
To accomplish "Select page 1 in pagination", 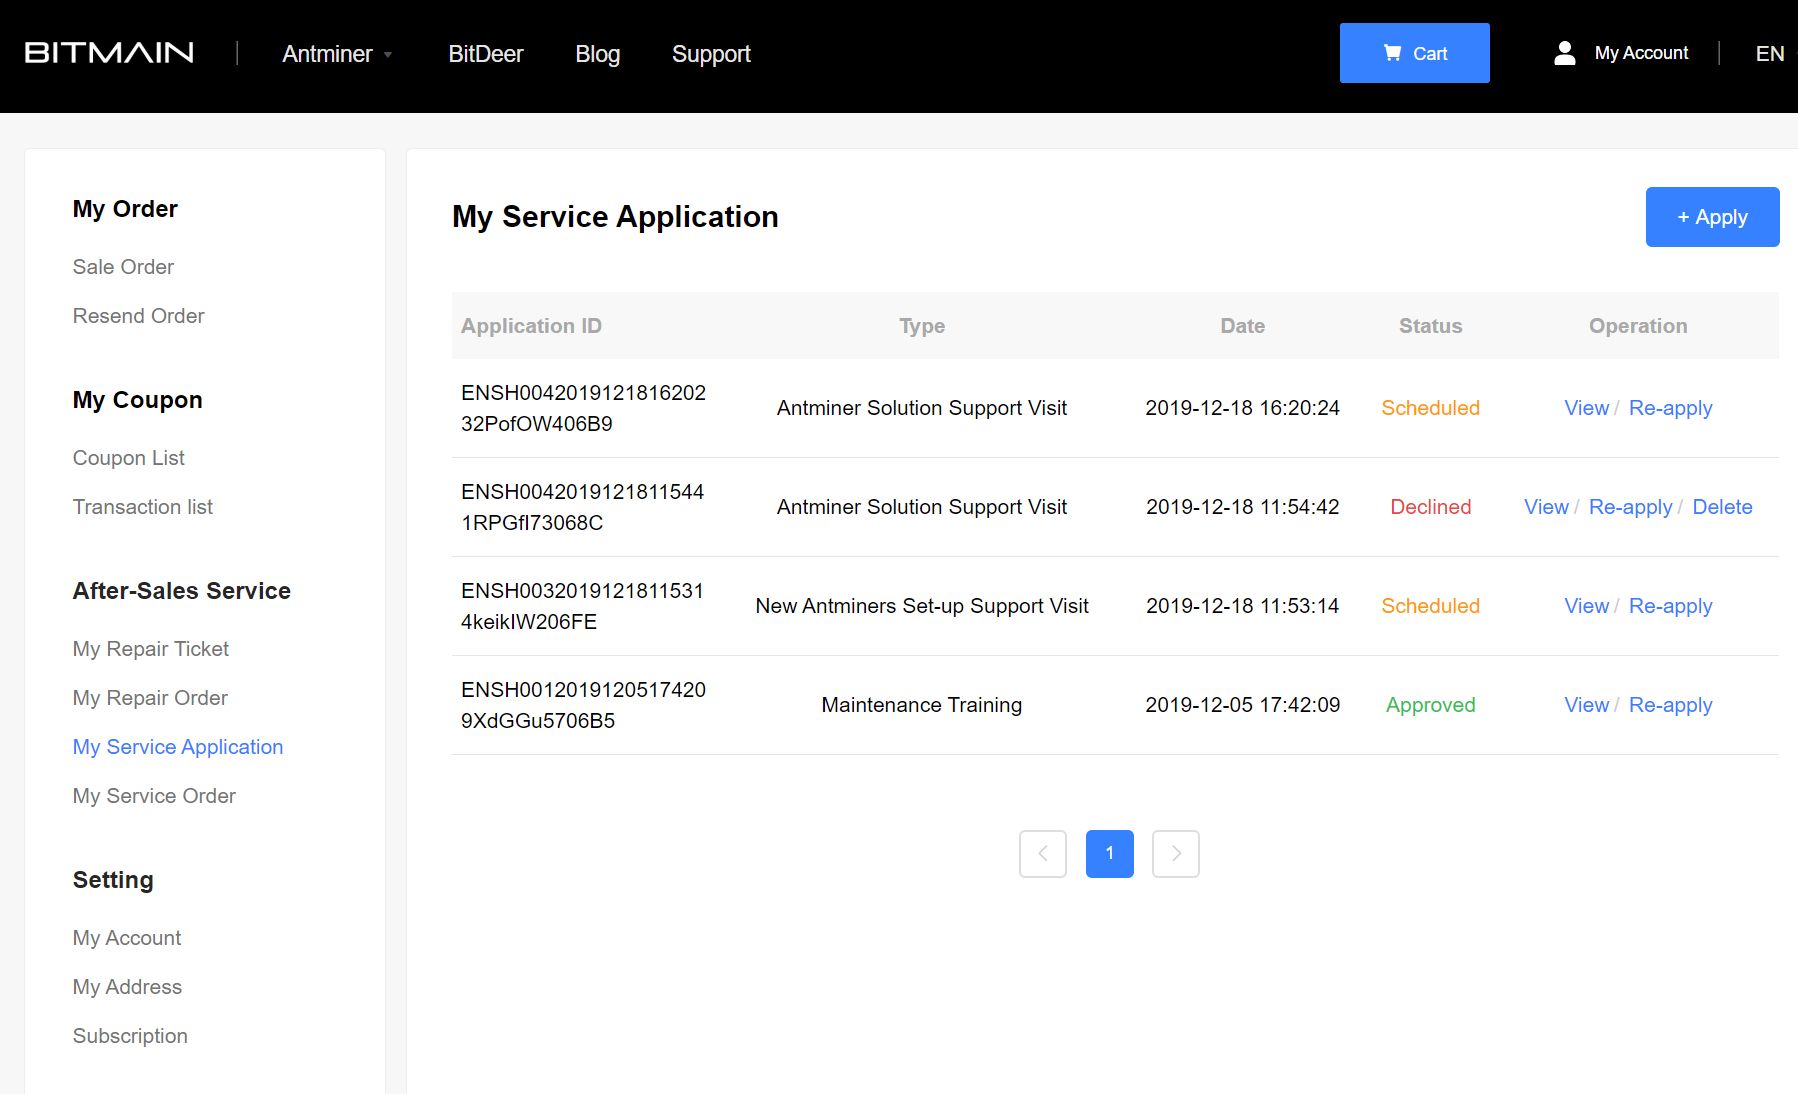I will (1110, 854).
